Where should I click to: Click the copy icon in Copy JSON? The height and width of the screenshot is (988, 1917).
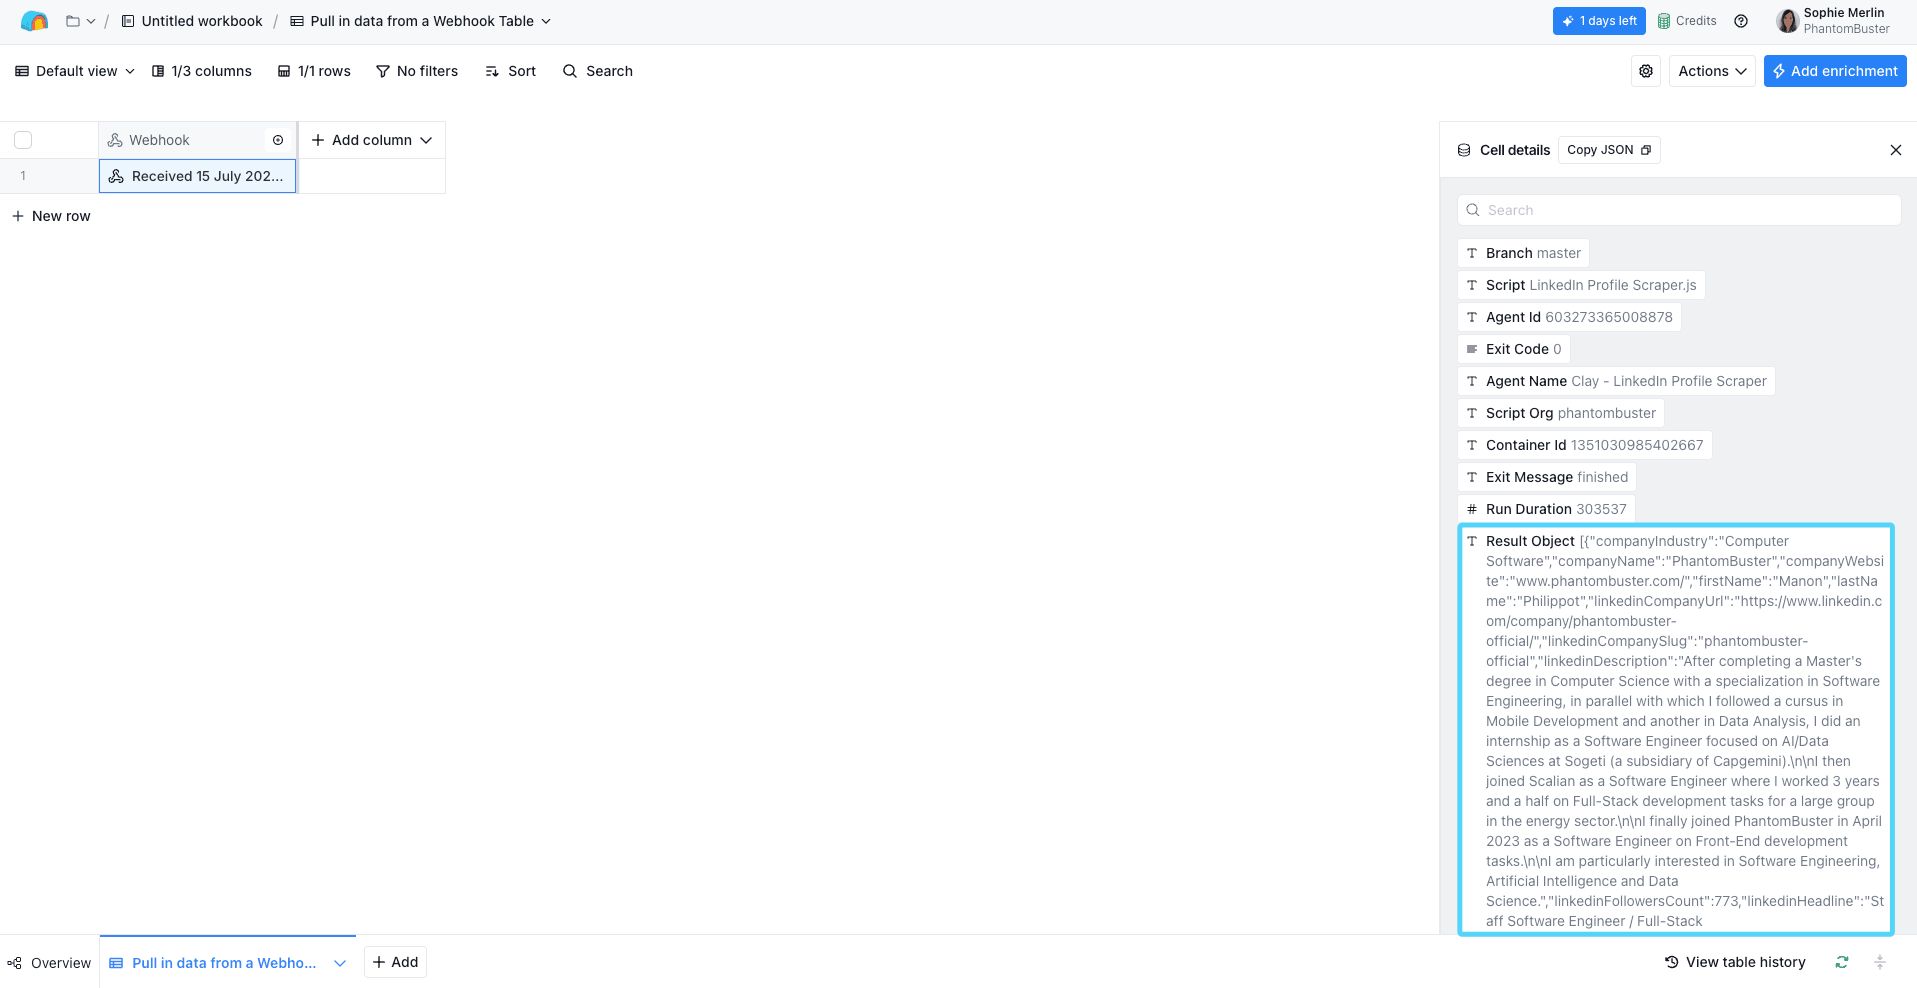click(1646, 150)
